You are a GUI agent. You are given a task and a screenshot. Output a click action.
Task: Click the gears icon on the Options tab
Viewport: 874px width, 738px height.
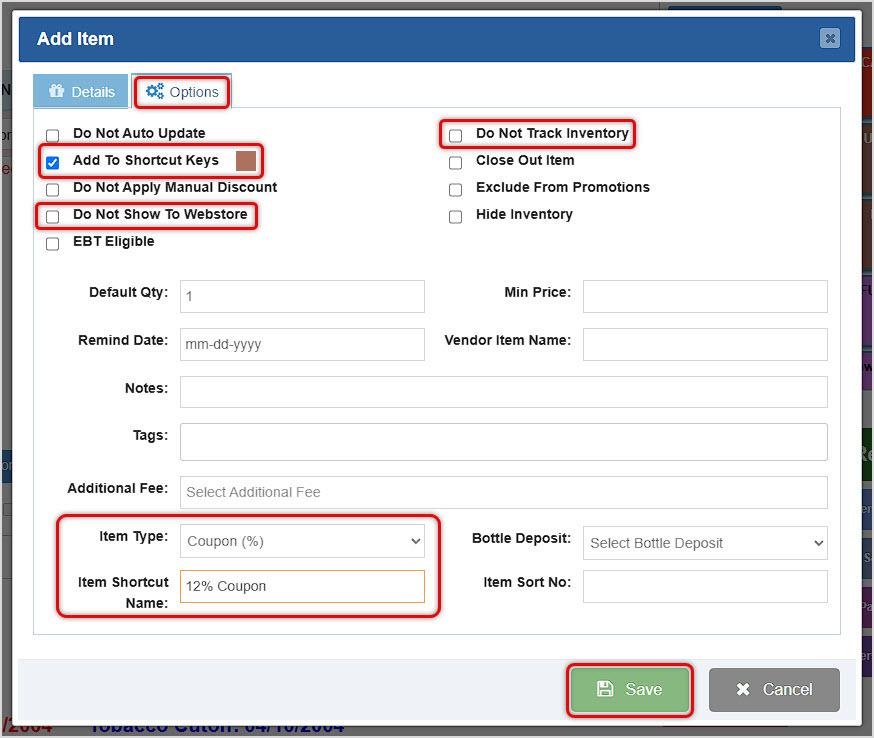pyautogui.click(x=156, y=91)
